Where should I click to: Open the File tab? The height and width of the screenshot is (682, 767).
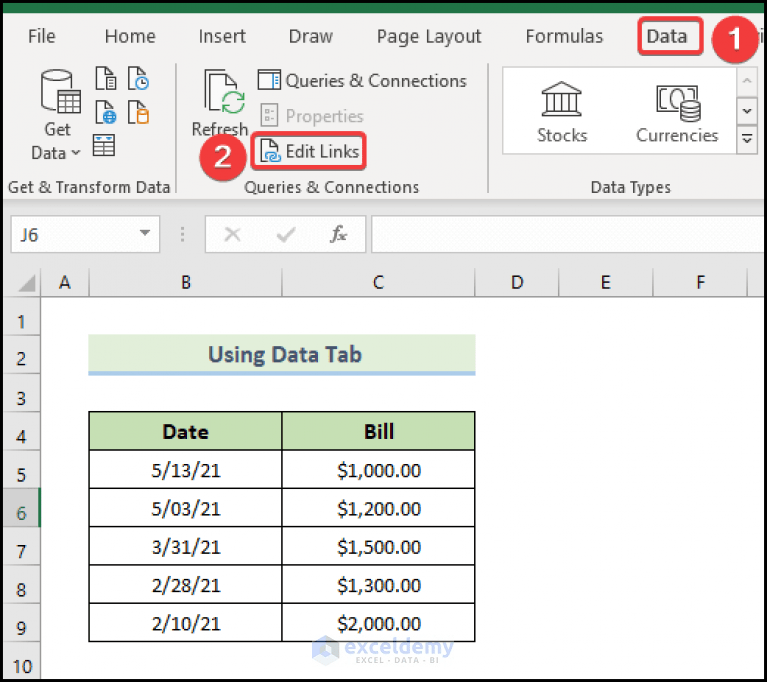[42, 36]
